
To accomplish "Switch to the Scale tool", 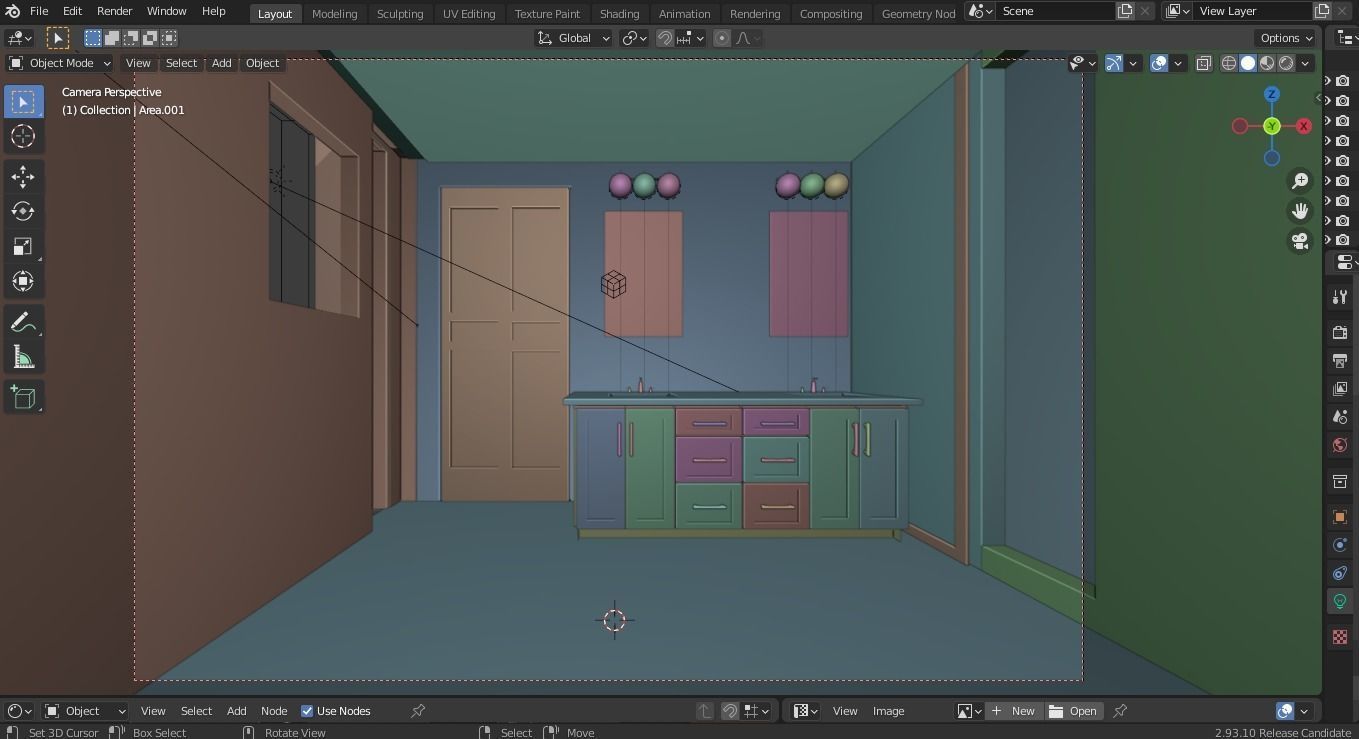I will [x=23, y=247].
